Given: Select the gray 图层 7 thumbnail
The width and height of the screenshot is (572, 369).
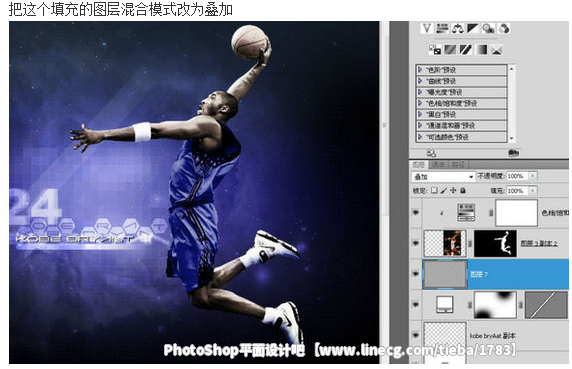Looking at the screenshot, I should 445,274.
